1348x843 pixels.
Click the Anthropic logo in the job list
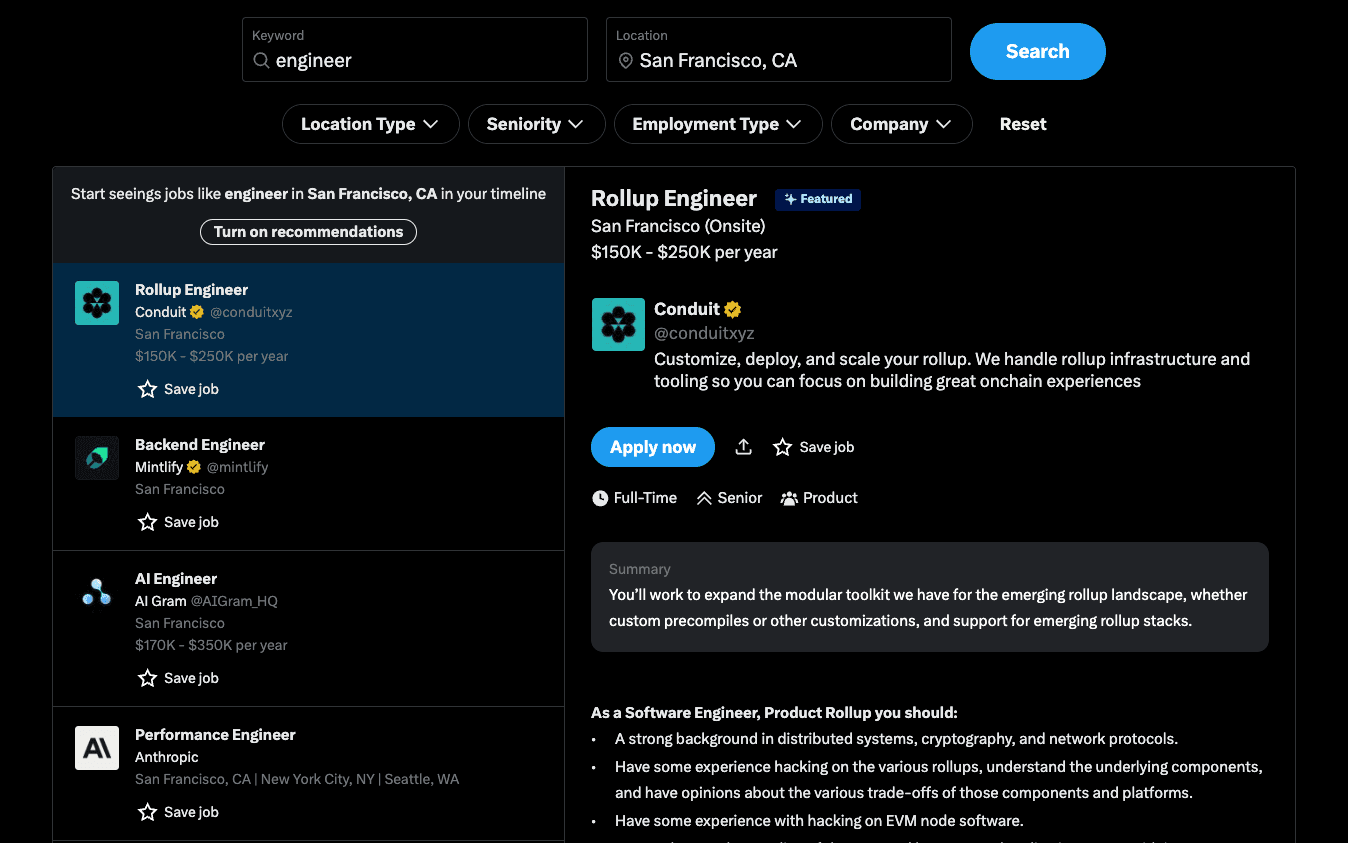(x=97, y=748)
